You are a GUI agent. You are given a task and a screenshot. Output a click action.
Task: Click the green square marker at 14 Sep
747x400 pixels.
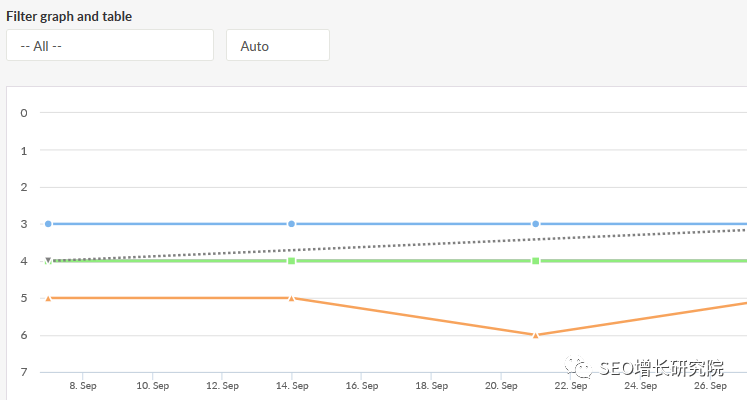pyautogui.click(x=291, y=261)
